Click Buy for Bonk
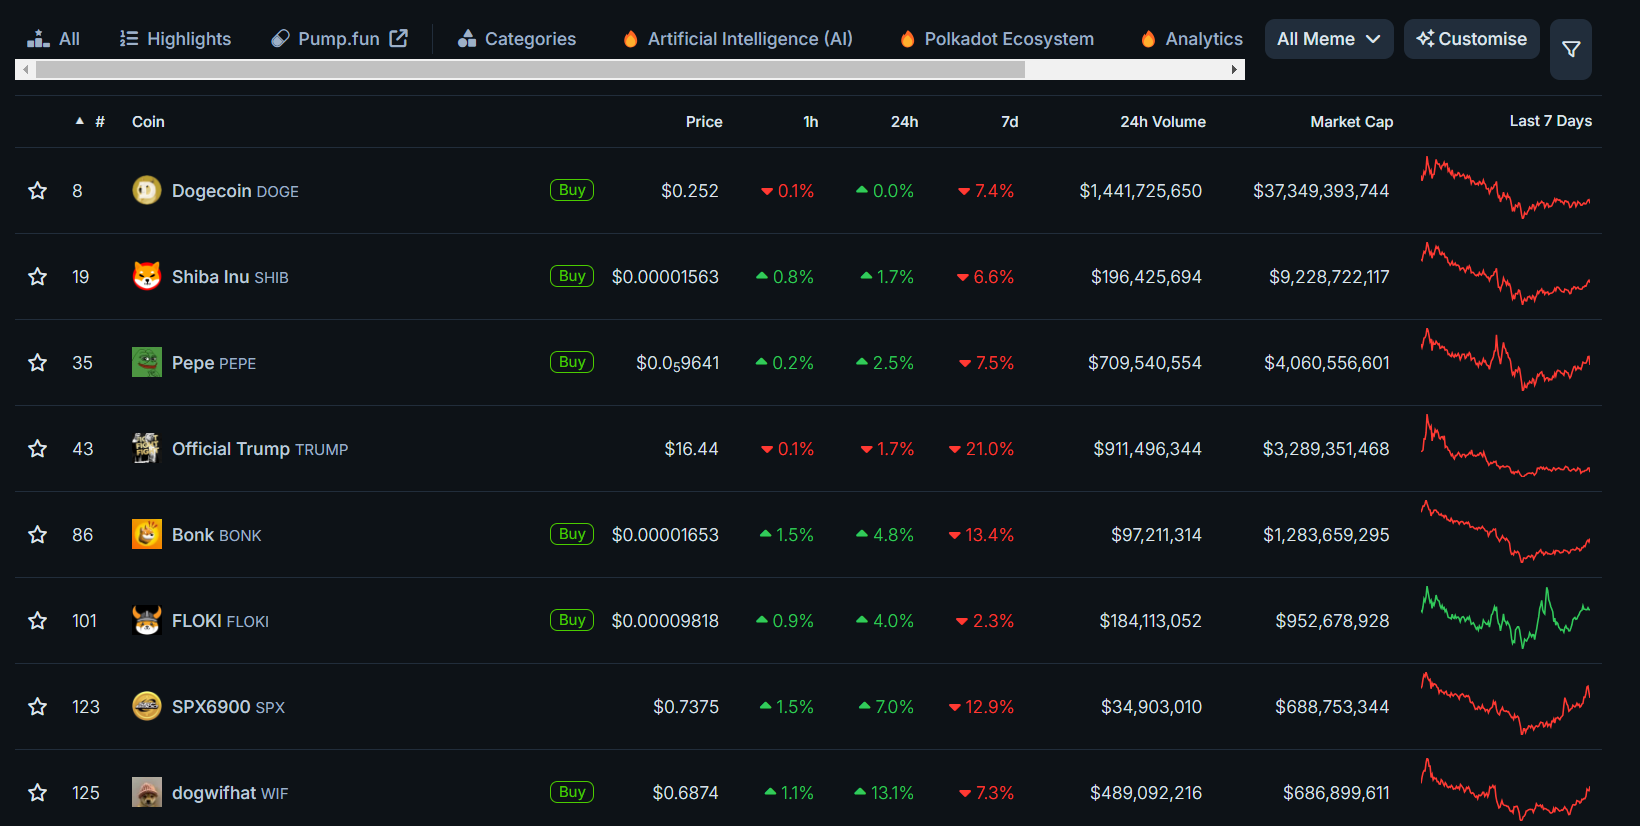1640x826 pixels. point(572,534)
